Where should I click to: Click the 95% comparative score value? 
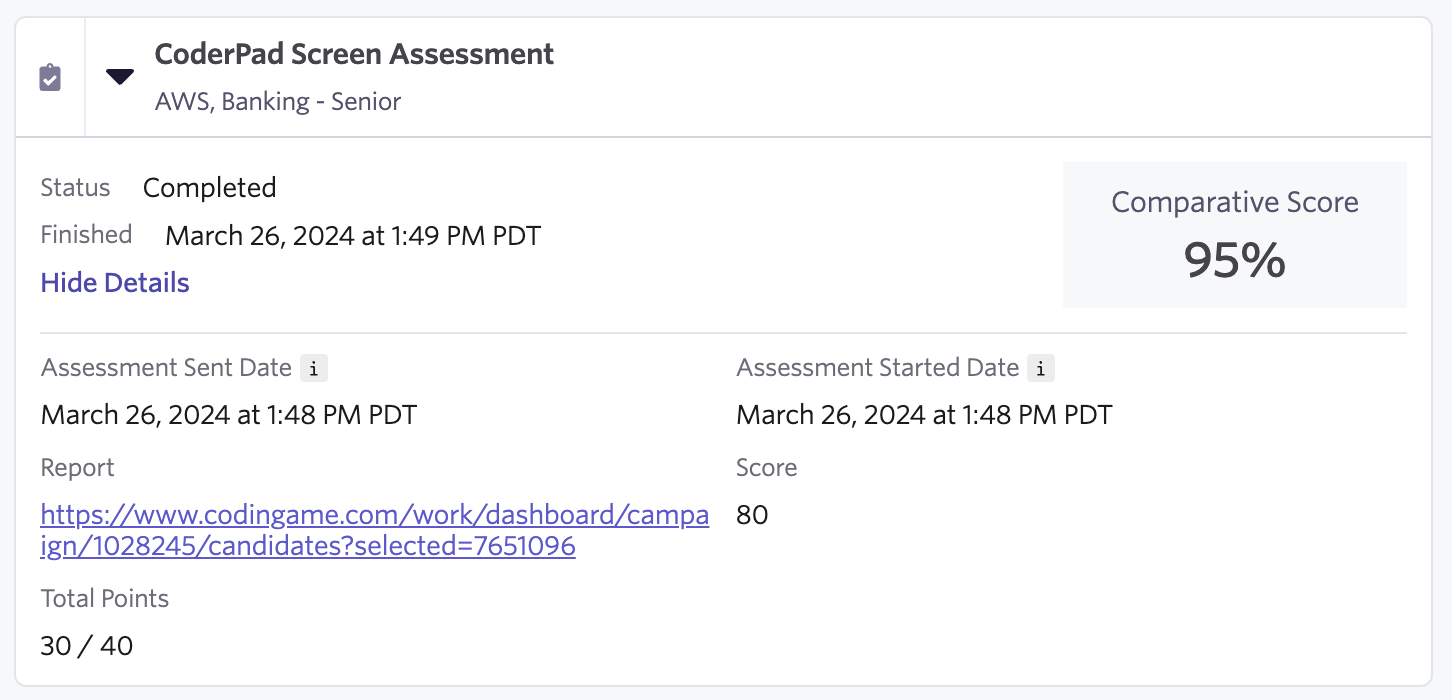pyautogui.click(x=1234, y=260)
